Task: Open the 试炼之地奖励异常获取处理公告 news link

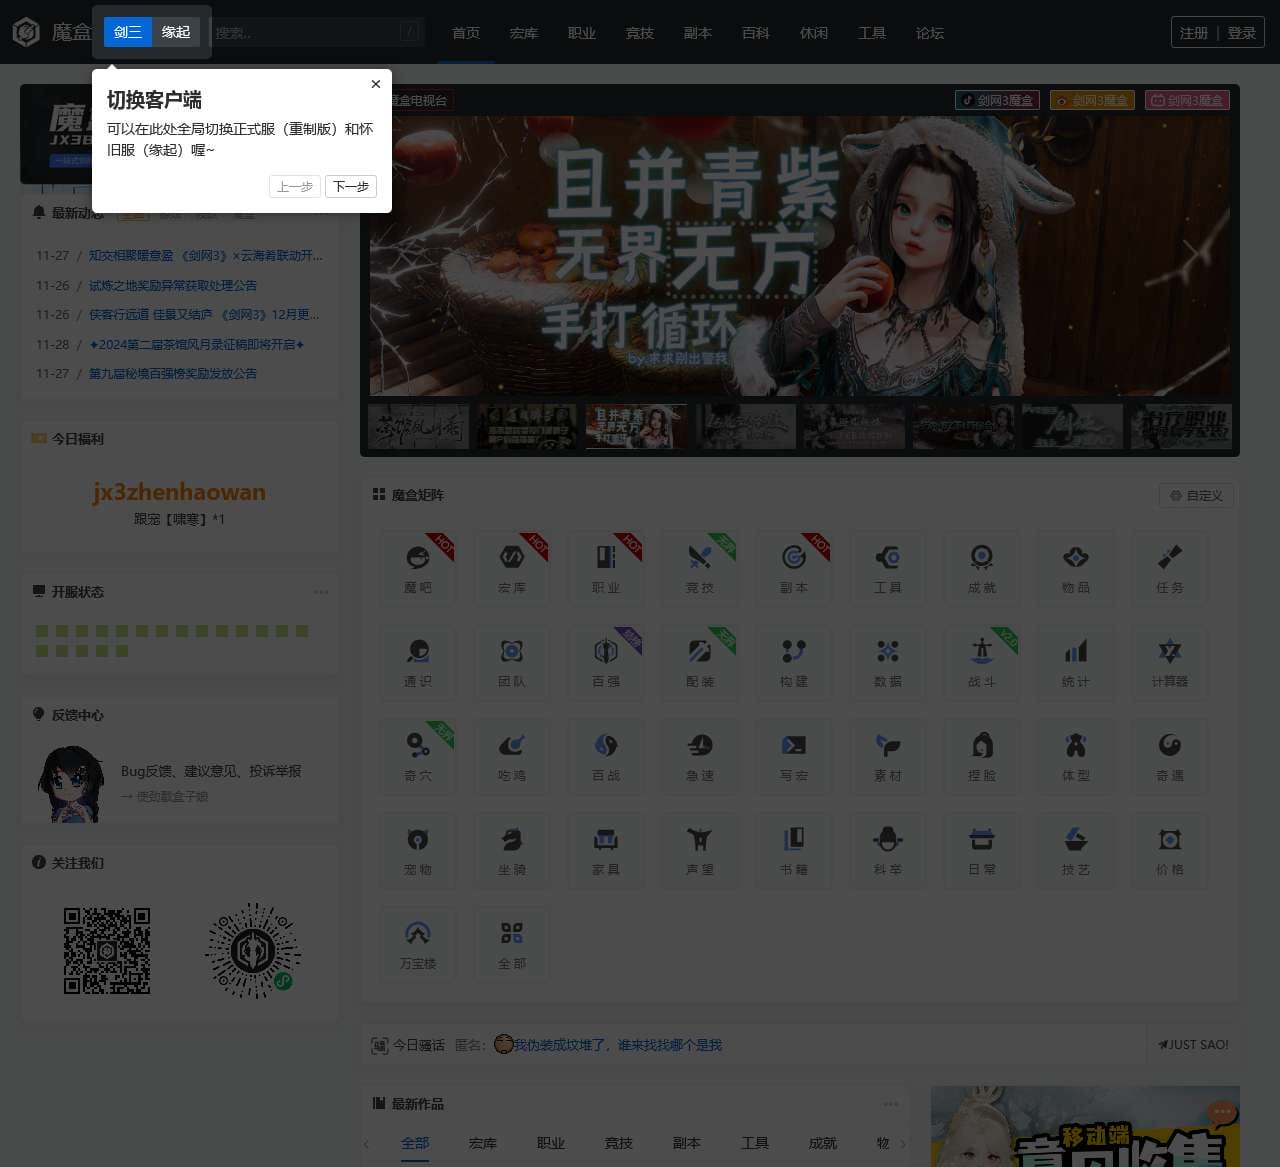Action: click(173, 285)
